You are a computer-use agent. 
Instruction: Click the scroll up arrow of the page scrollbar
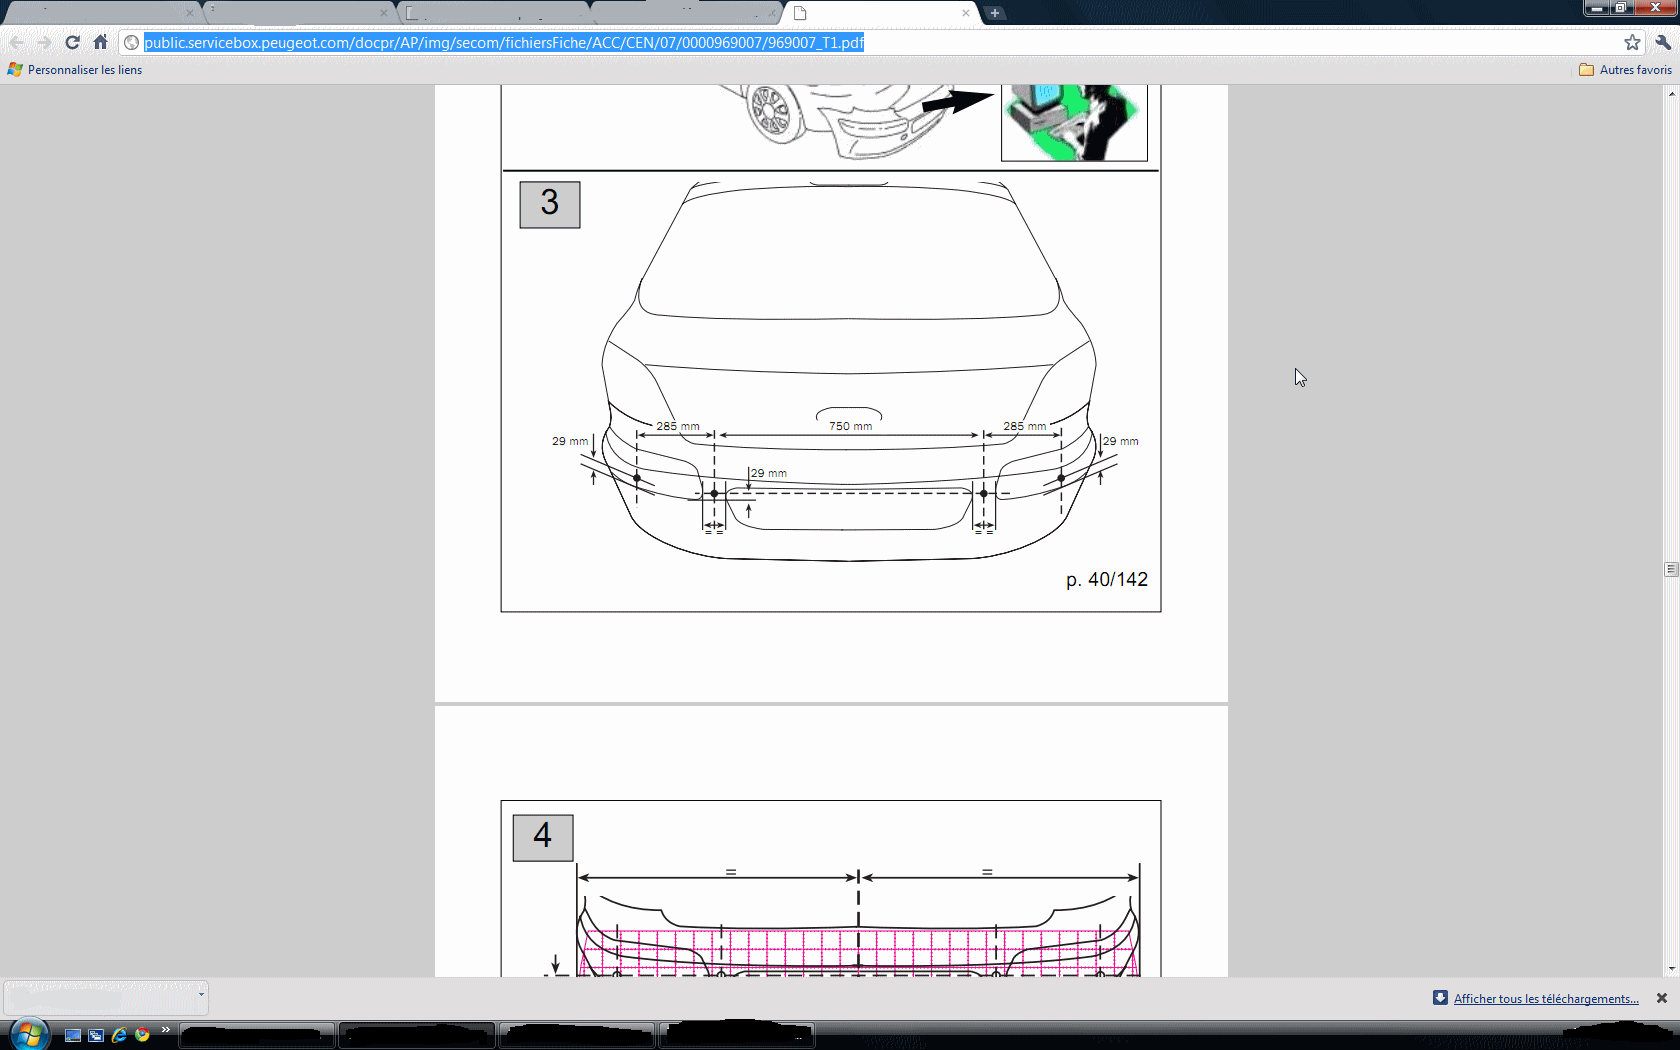(x=1671, y=93)
